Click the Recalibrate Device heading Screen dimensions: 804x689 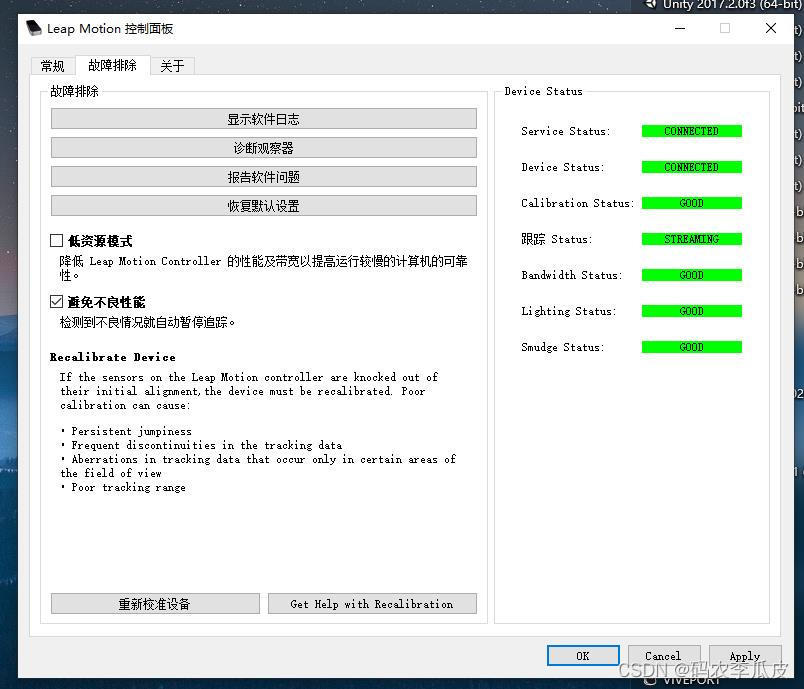coord(112,357)
